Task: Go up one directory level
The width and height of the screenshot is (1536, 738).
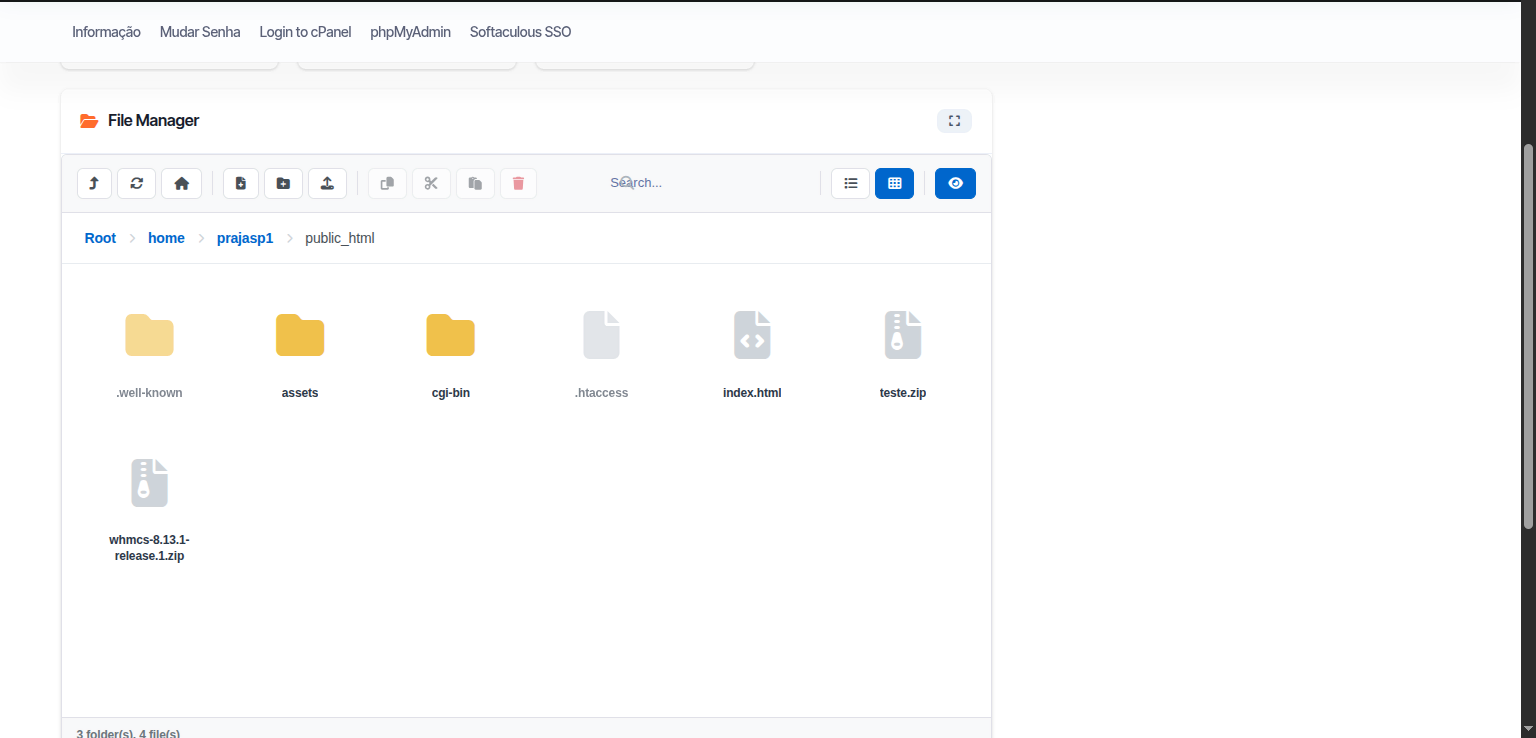Action: click(x=94, y=183)
